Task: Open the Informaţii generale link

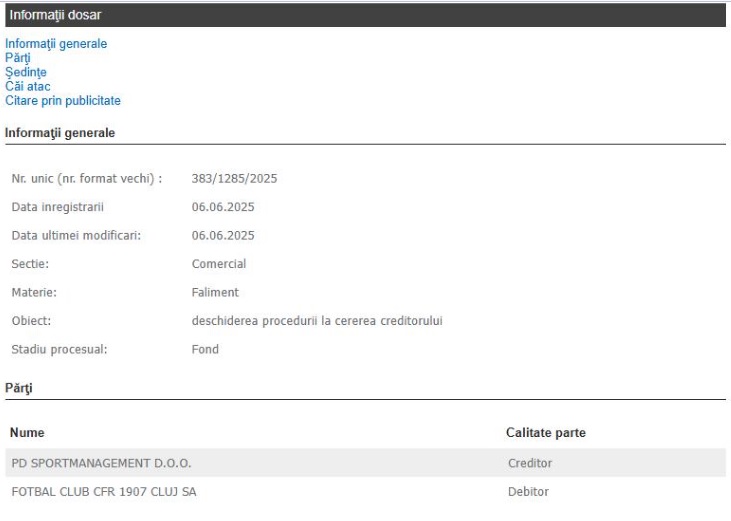Action: tap(56, 44)
